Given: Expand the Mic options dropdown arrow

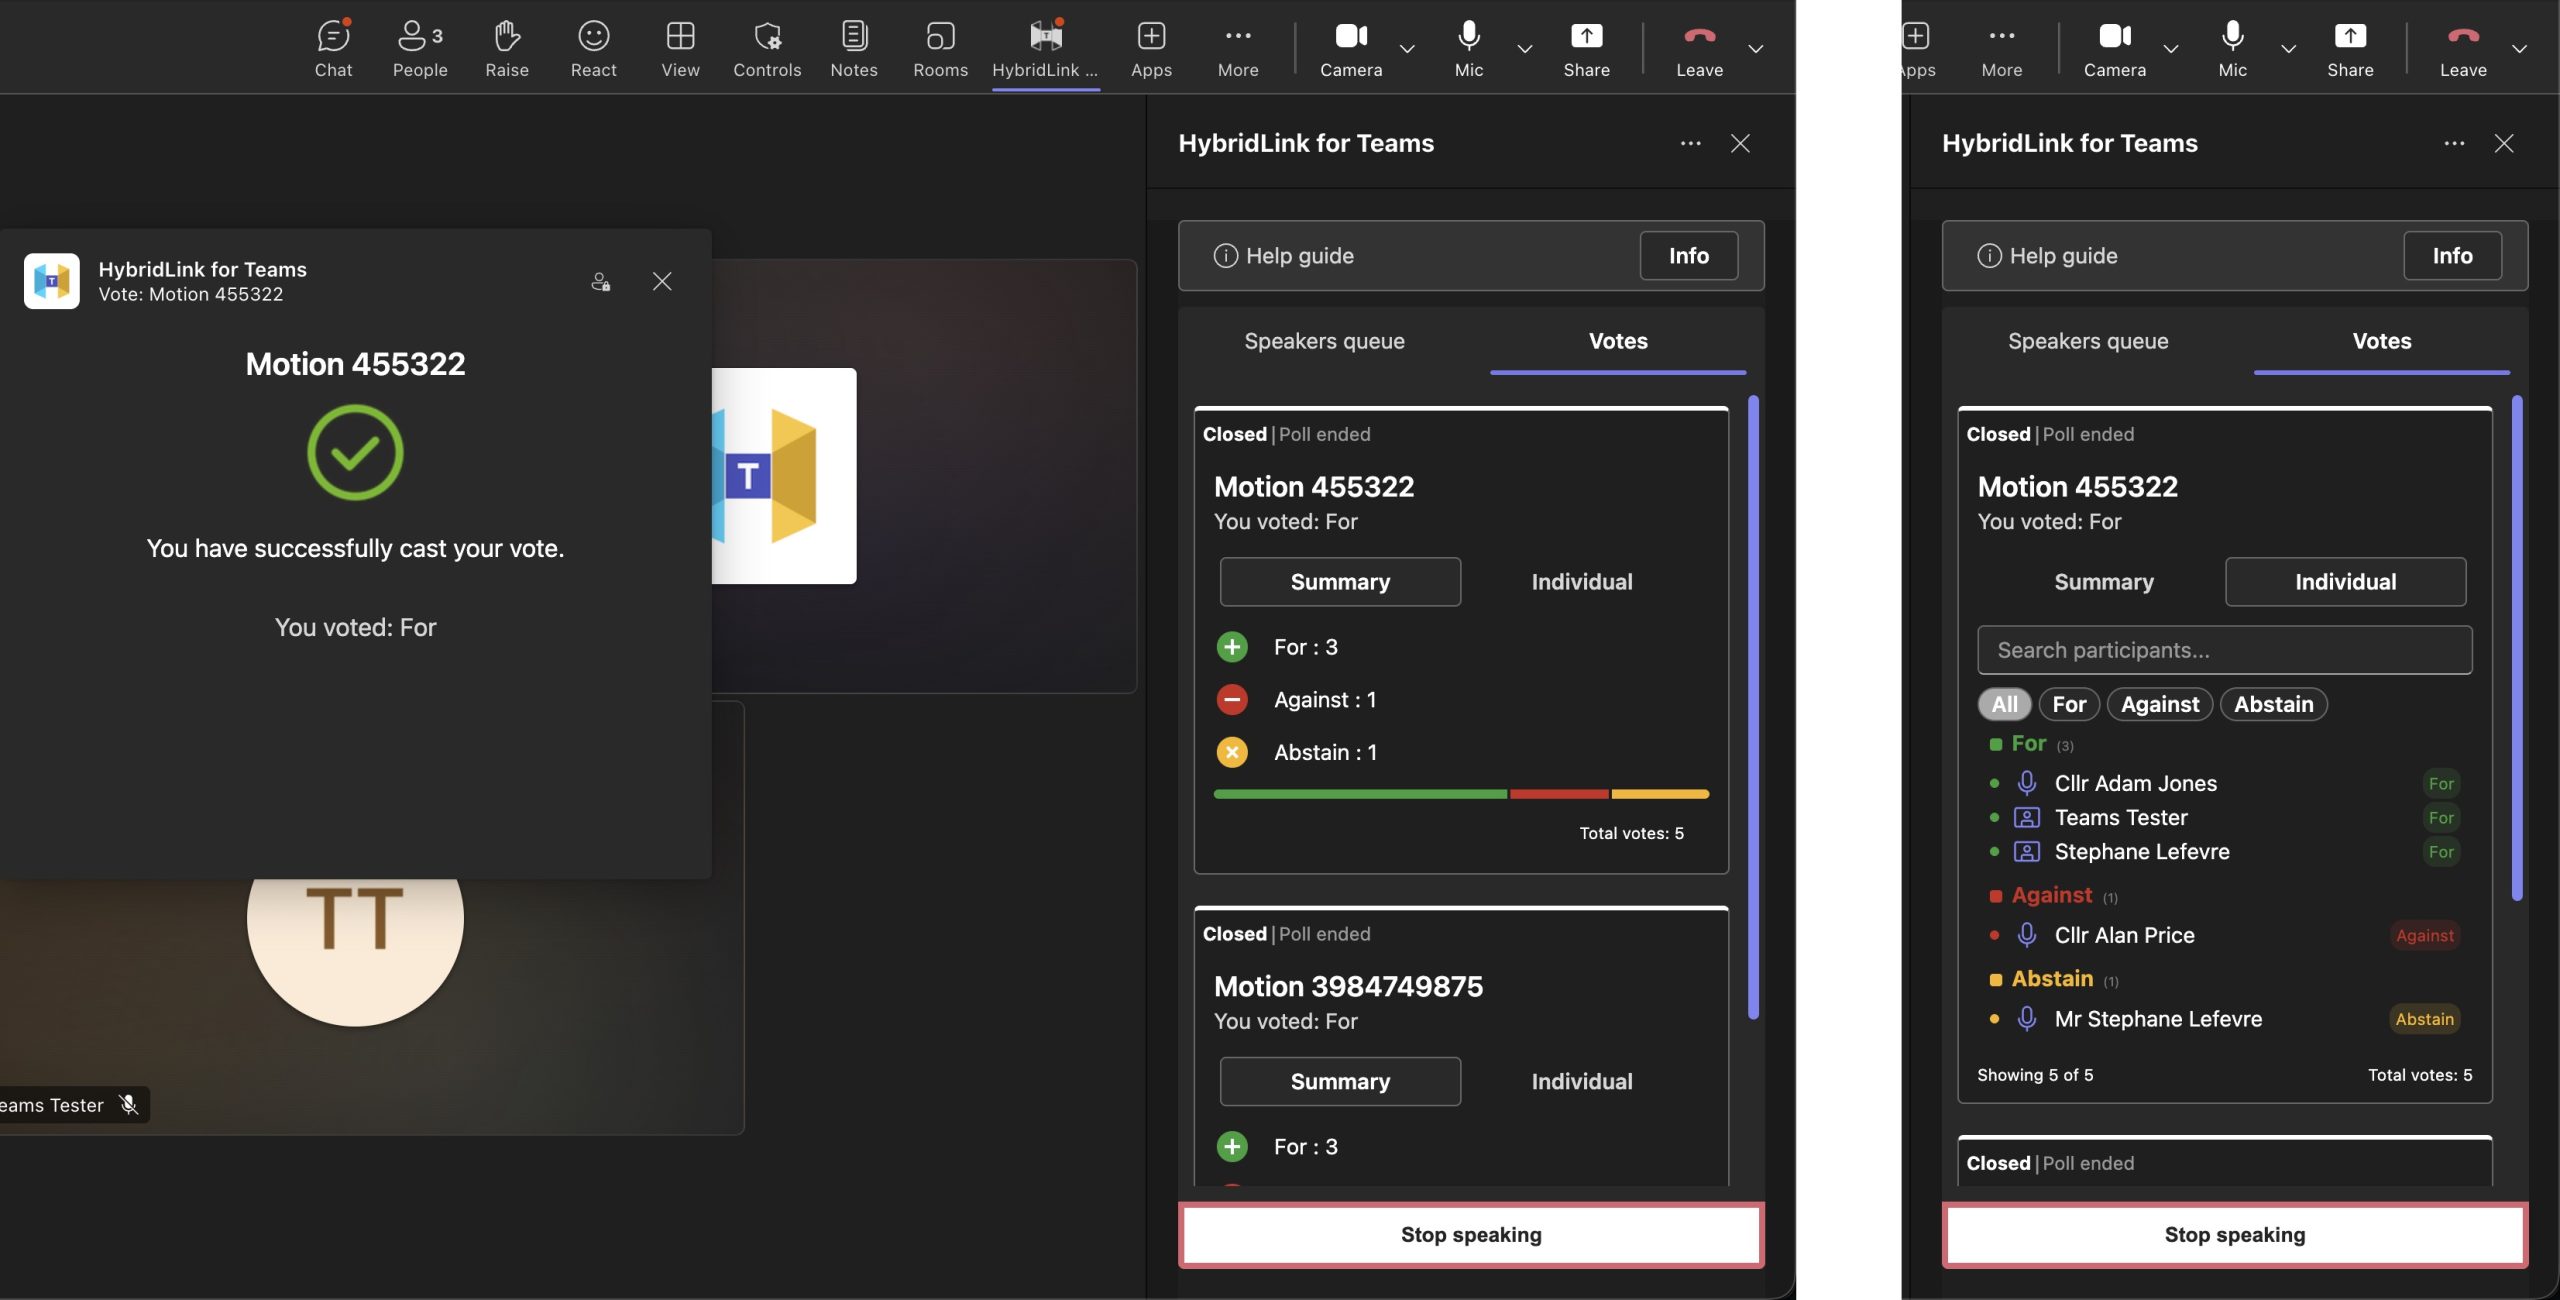Looking at the screenshot, I should tap(1524, 48).
